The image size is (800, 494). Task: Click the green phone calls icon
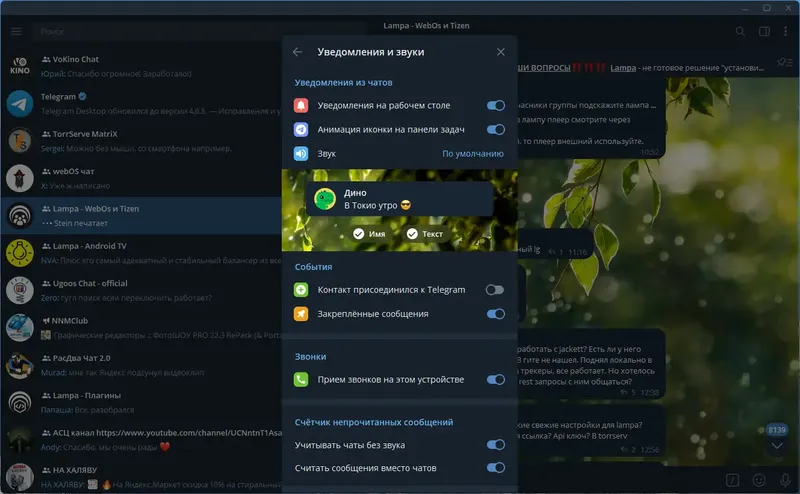[301, 380]
